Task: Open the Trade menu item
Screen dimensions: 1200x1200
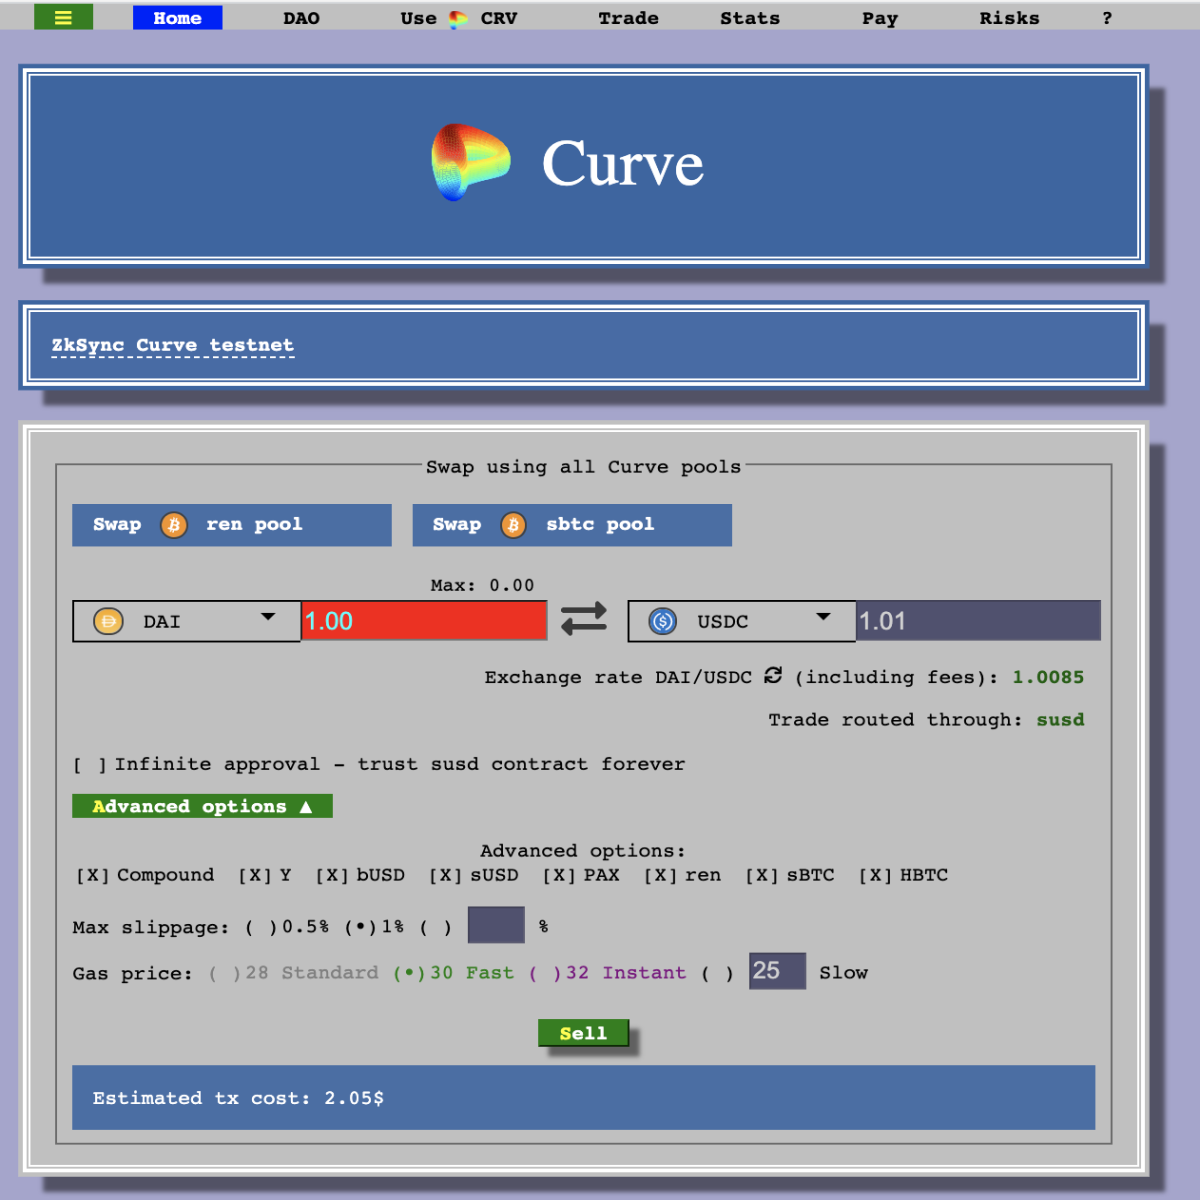Action: (x=629, y=18)
